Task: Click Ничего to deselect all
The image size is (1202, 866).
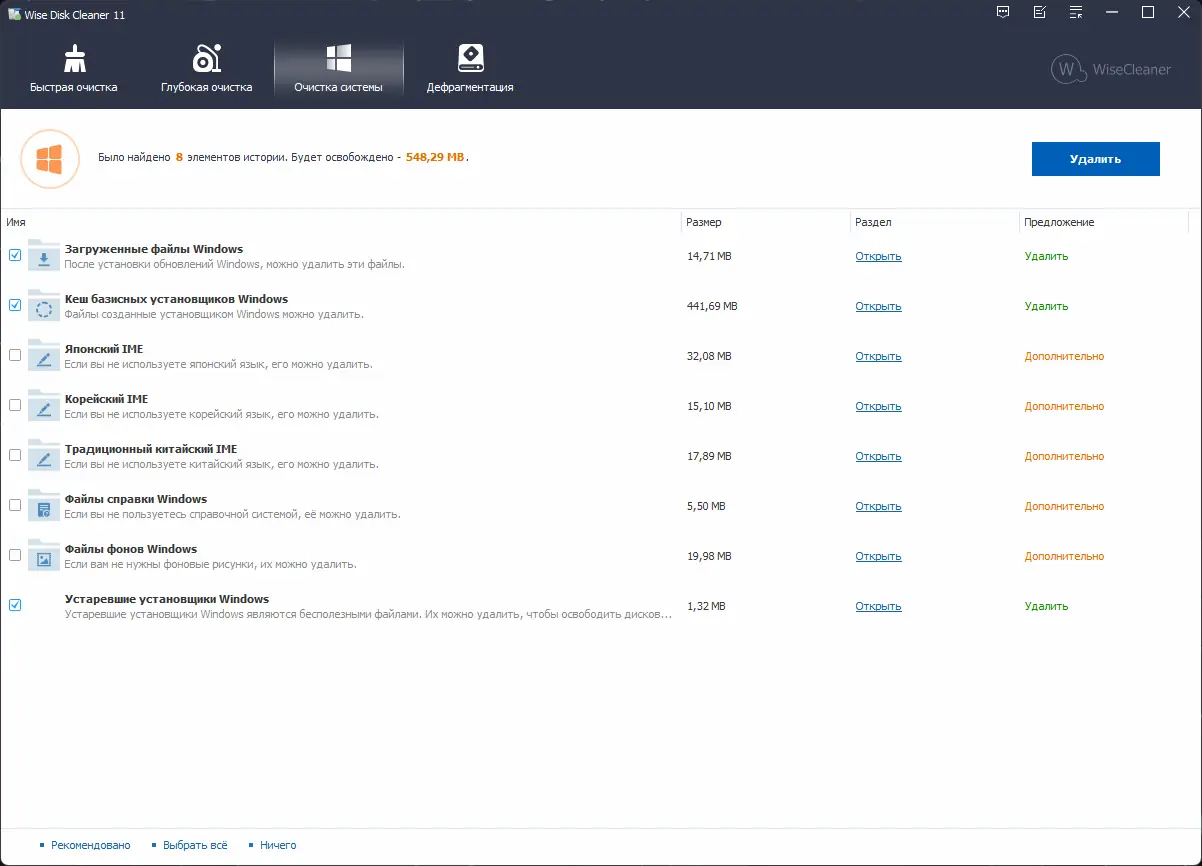Action: [278, 845]
